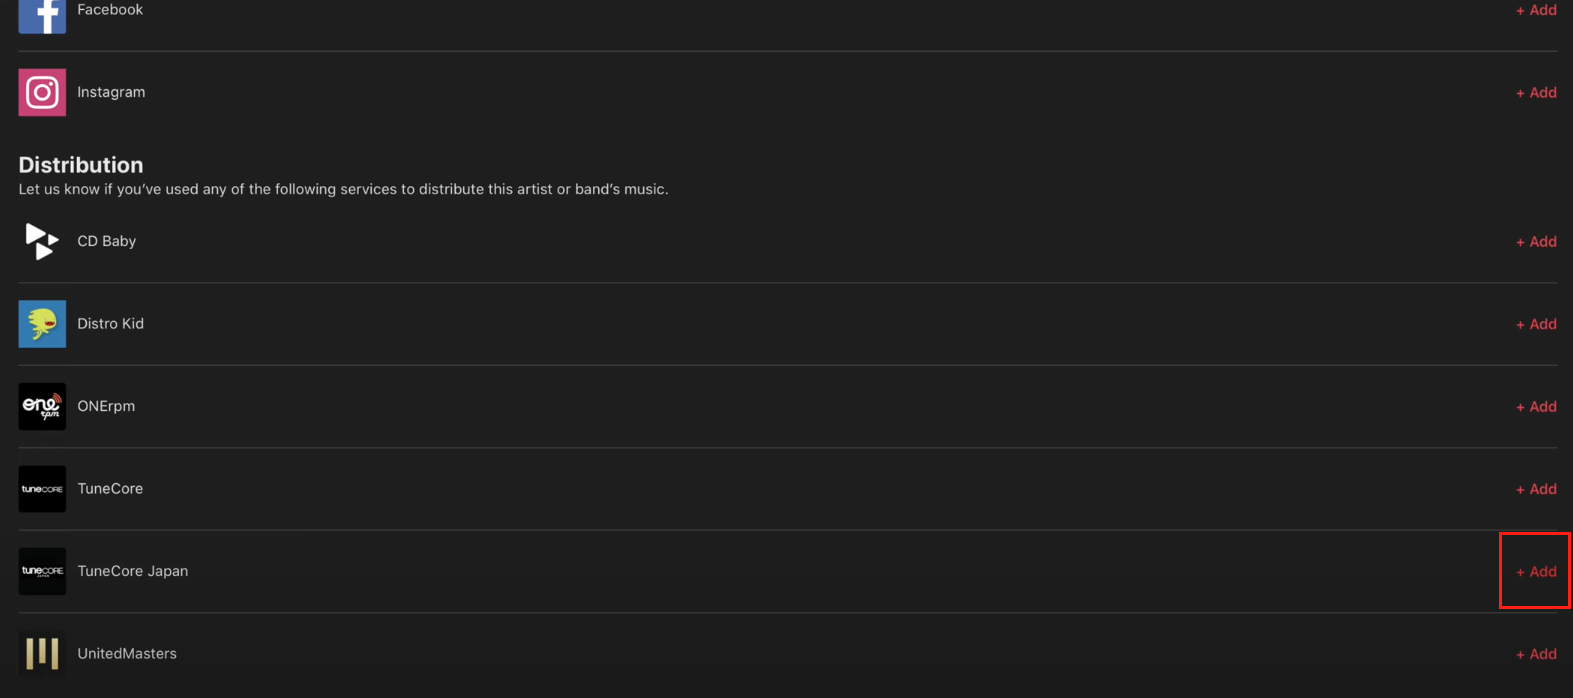Add a Facebook account link
This screenshot has height=698, width=1573.
point(1536,10)
